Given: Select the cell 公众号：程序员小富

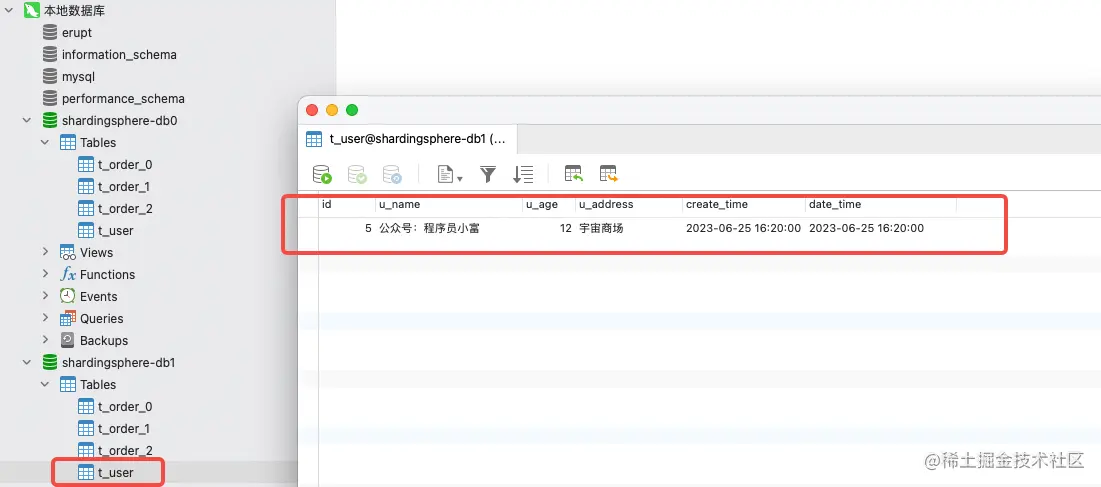Looking at the screenshot, I should coord(449,228).
